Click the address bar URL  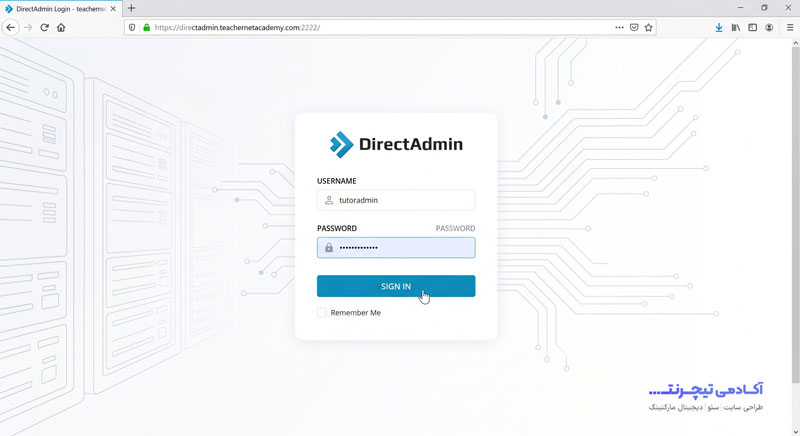coord(237,28)
